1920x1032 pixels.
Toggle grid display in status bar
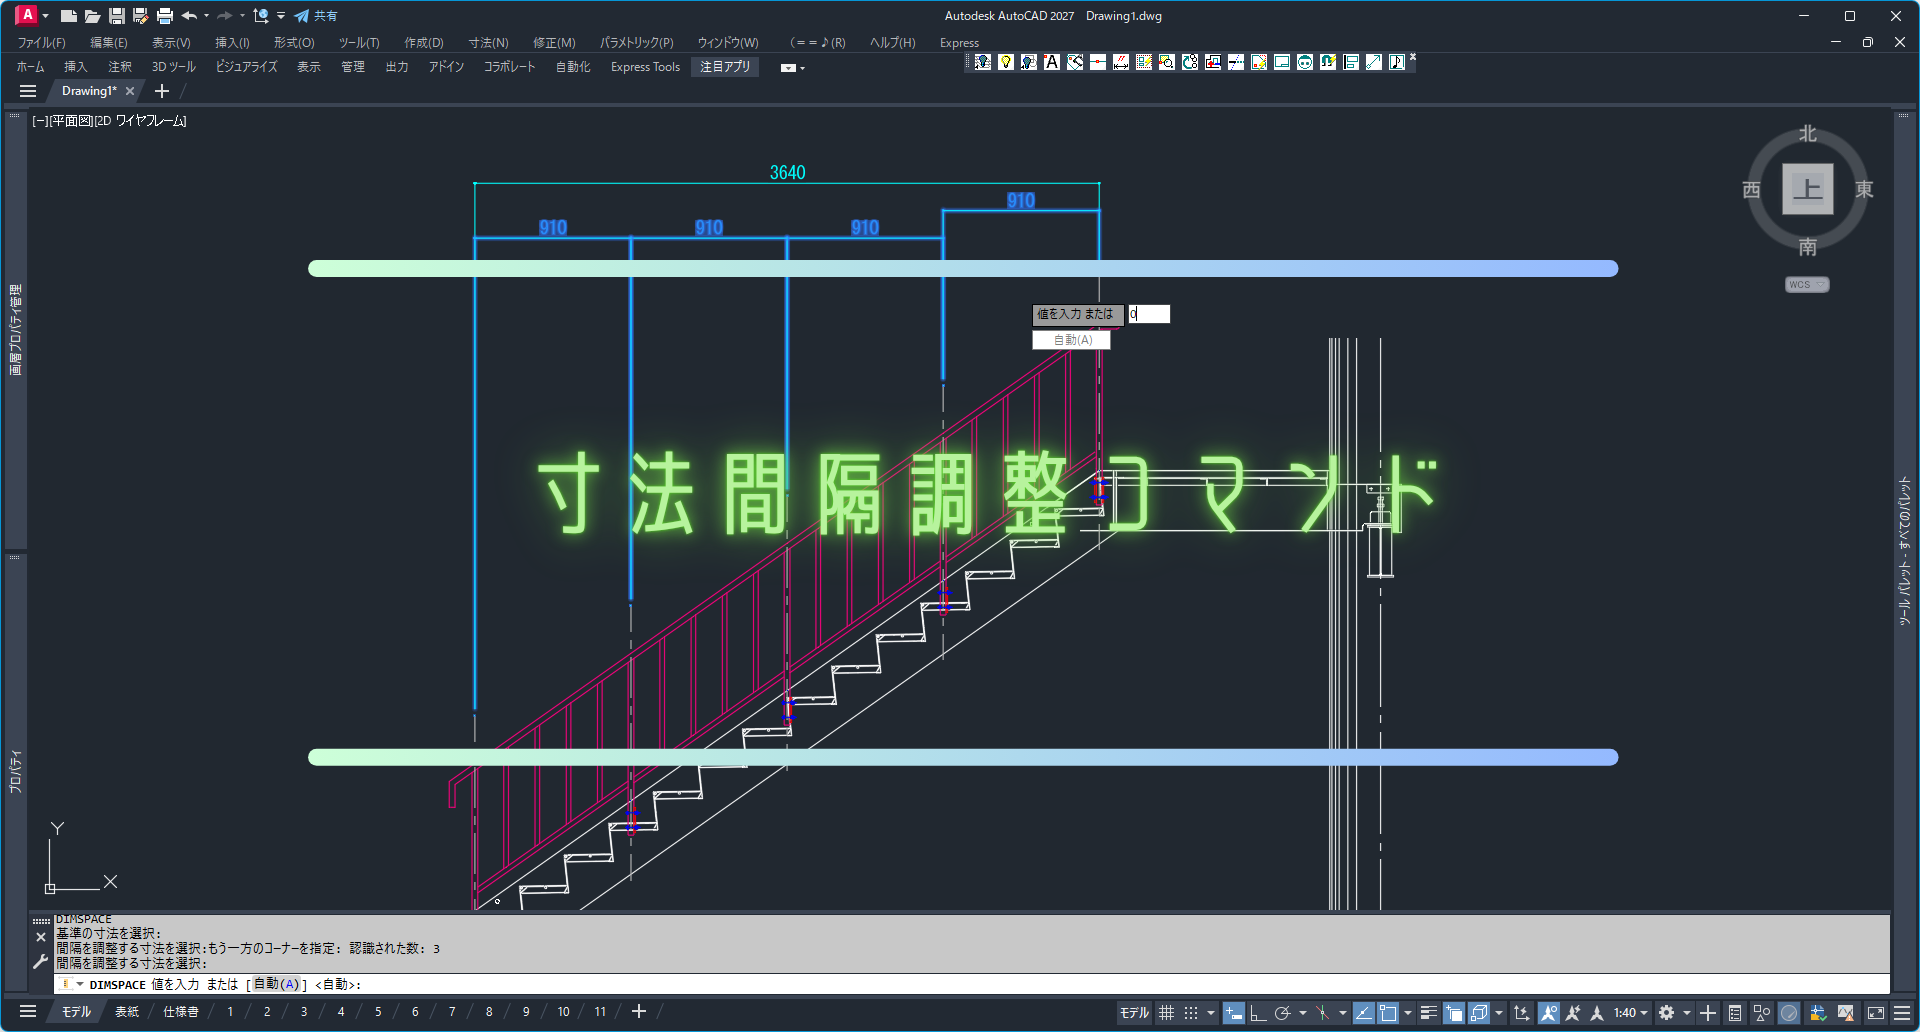click(x=1166, y=1013)
